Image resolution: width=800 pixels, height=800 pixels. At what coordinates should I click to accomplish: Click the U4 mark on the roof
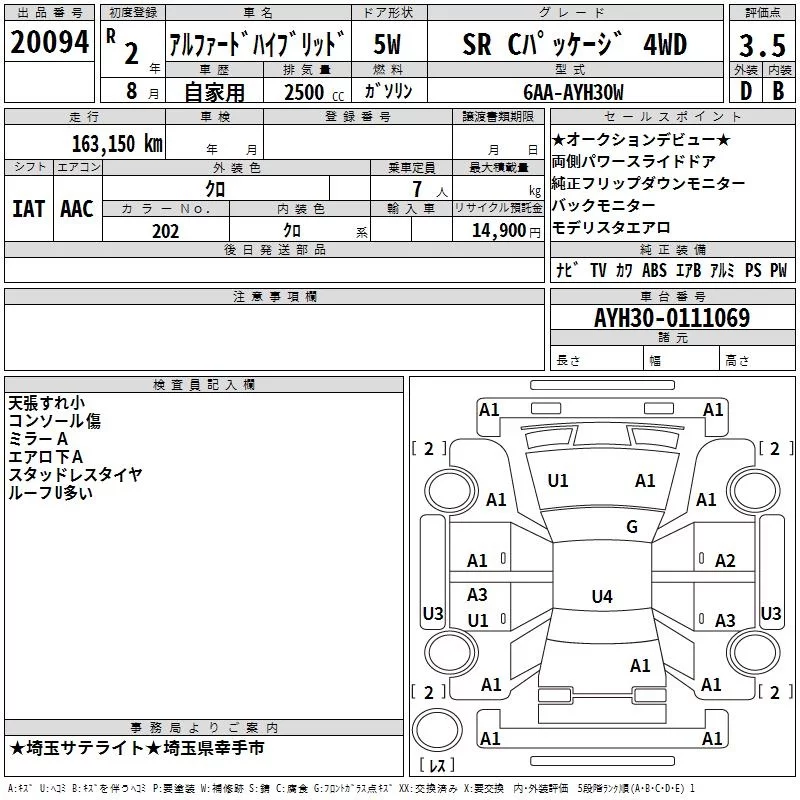coord(602,596)
